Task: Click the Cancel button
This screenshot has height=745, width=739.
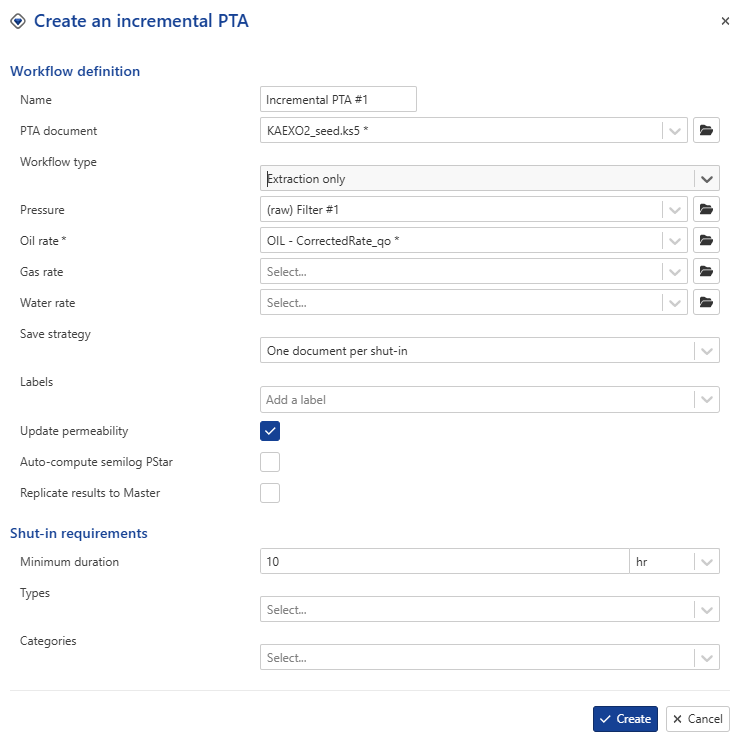Action: [x=698, y=719]
